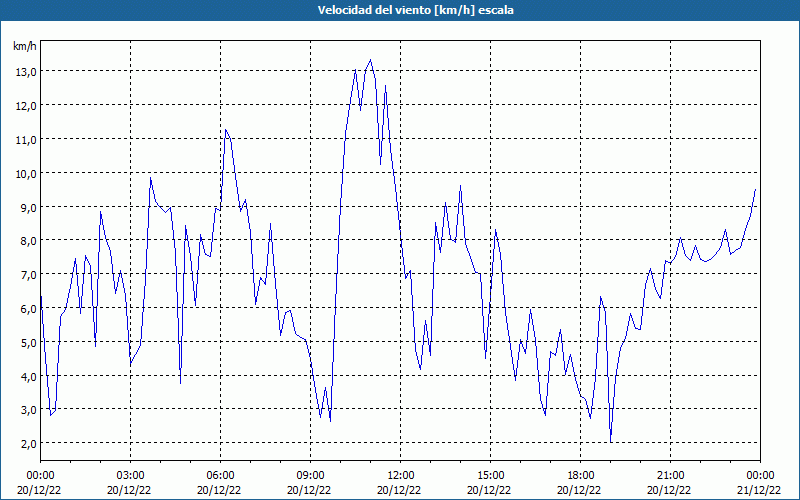This screenshot has height=500, width=800.
Task: Click the chart title 'Velocidad del viento [km/h] escala'
Action: coord(415,10)
